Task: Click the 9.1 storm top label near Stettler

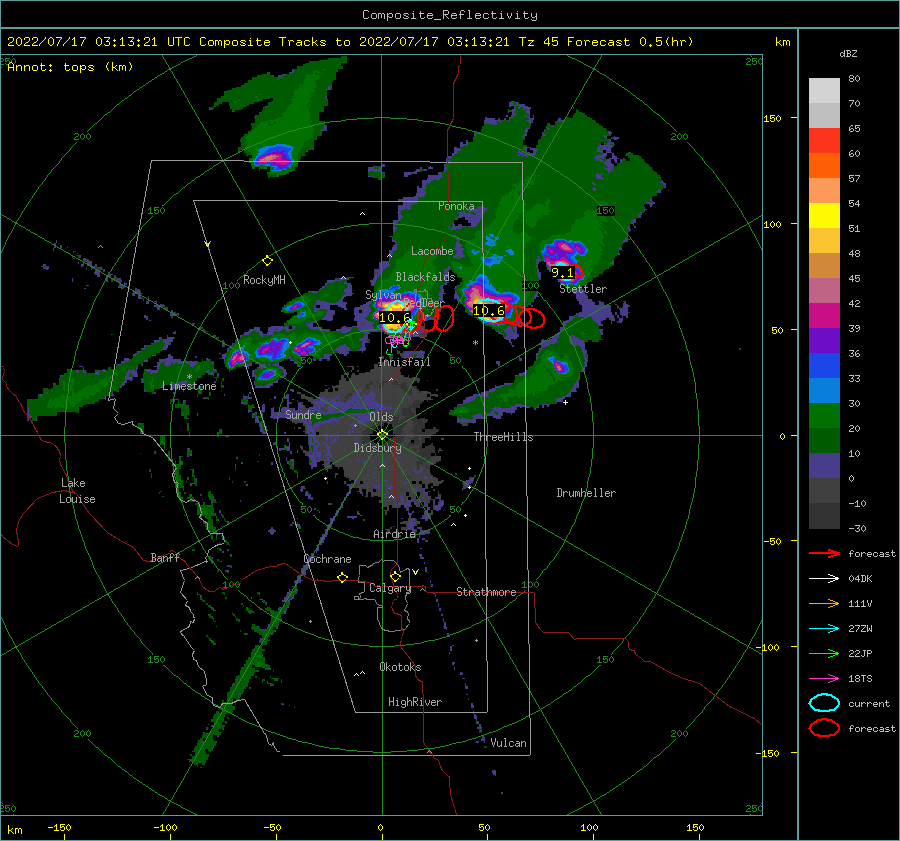Action: (562, 273)
